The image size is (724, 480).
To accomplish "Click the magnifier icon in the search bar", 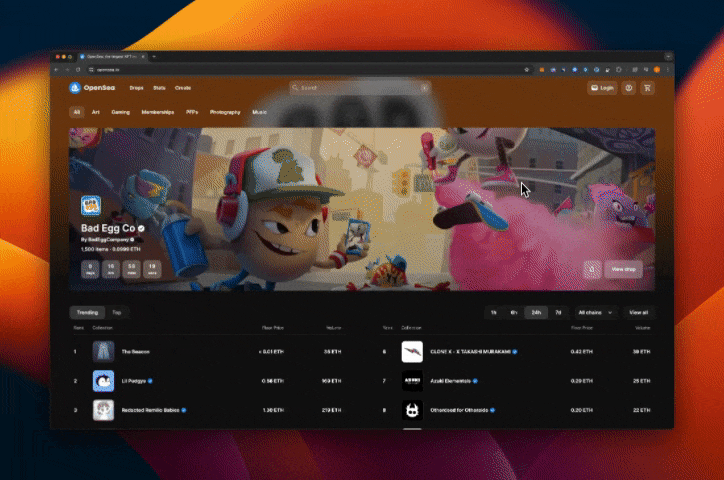I will [295, 88].
